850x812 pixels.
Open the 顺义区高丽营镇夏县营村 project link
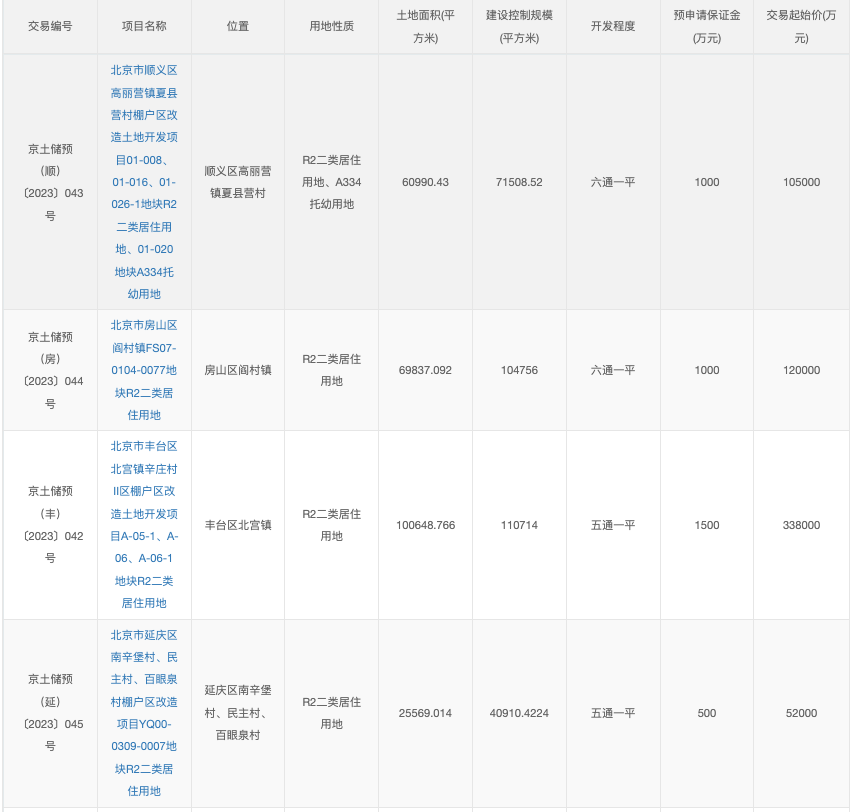[144, 182]
